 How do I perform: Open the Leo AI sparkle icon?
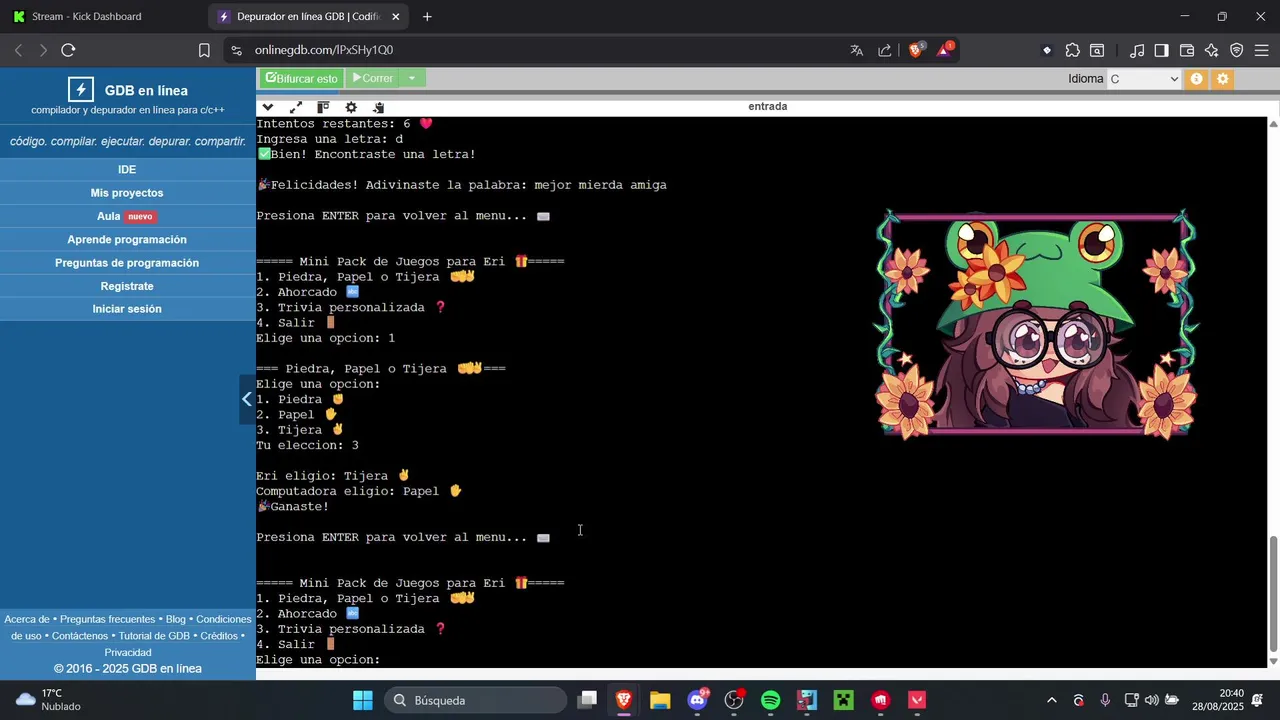pos(1212,50)
